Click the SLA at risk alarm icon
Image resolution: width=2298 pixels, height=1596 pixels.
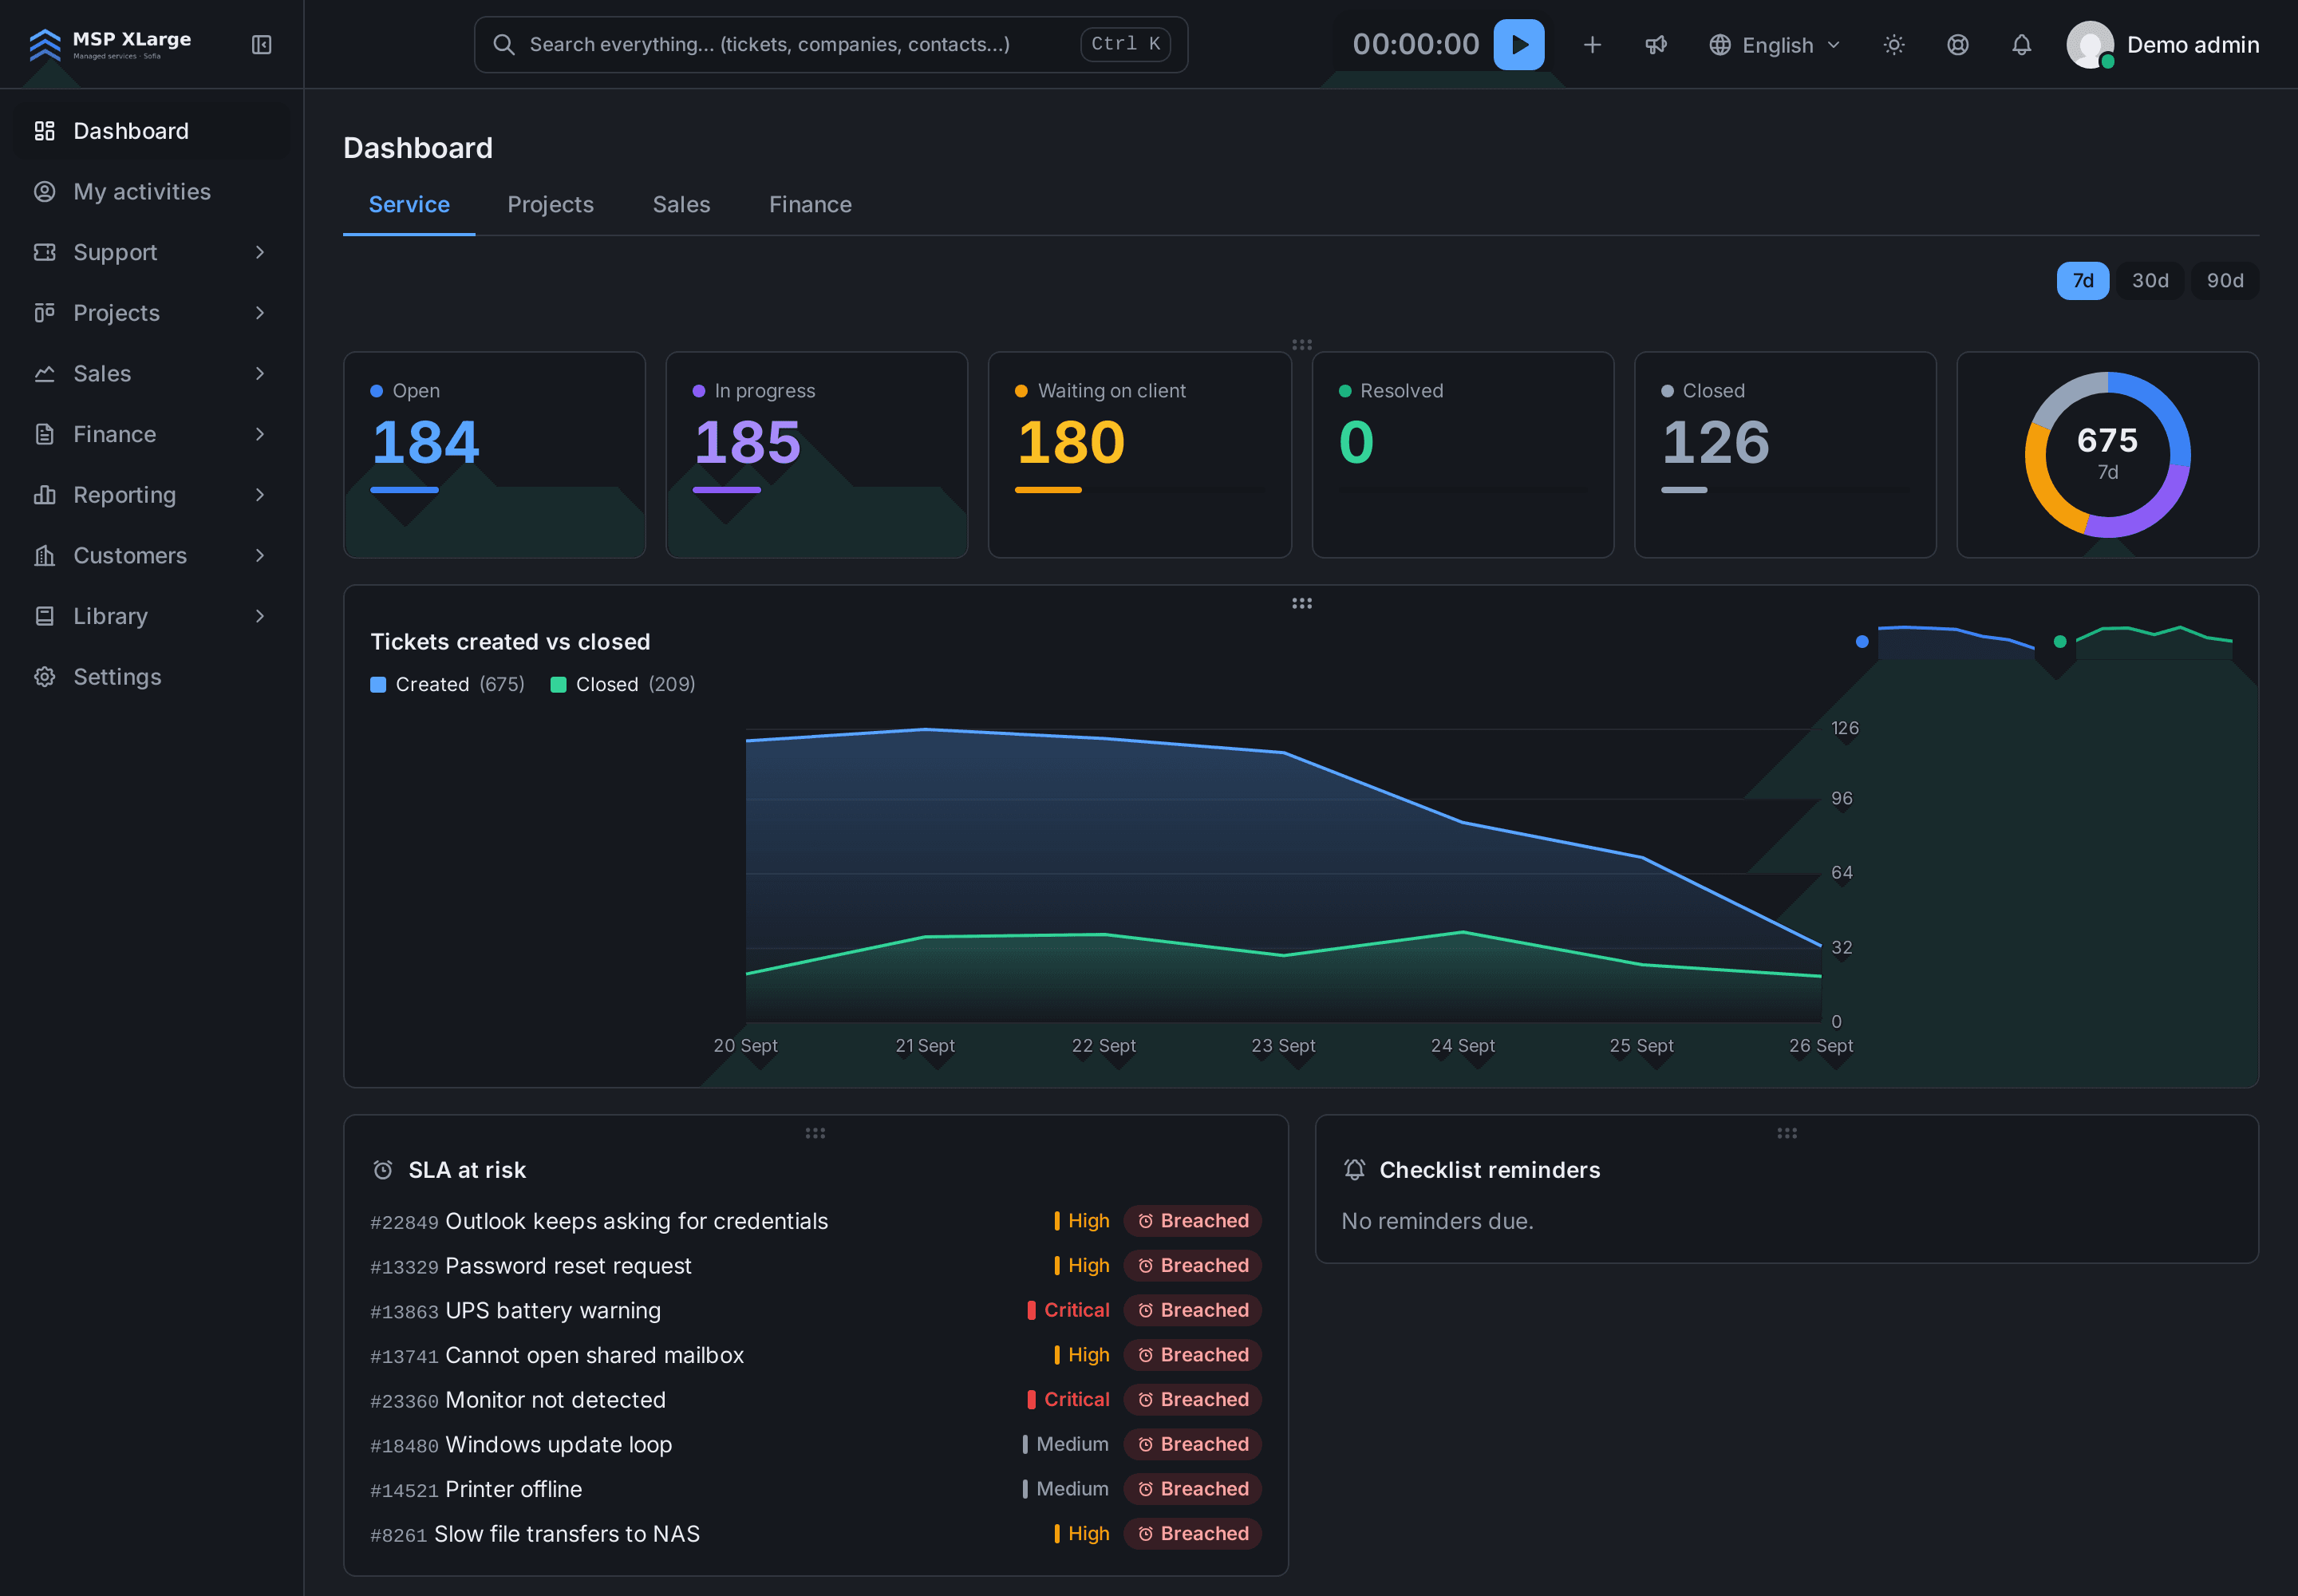pyautogui.click(x=382, y=1170)
